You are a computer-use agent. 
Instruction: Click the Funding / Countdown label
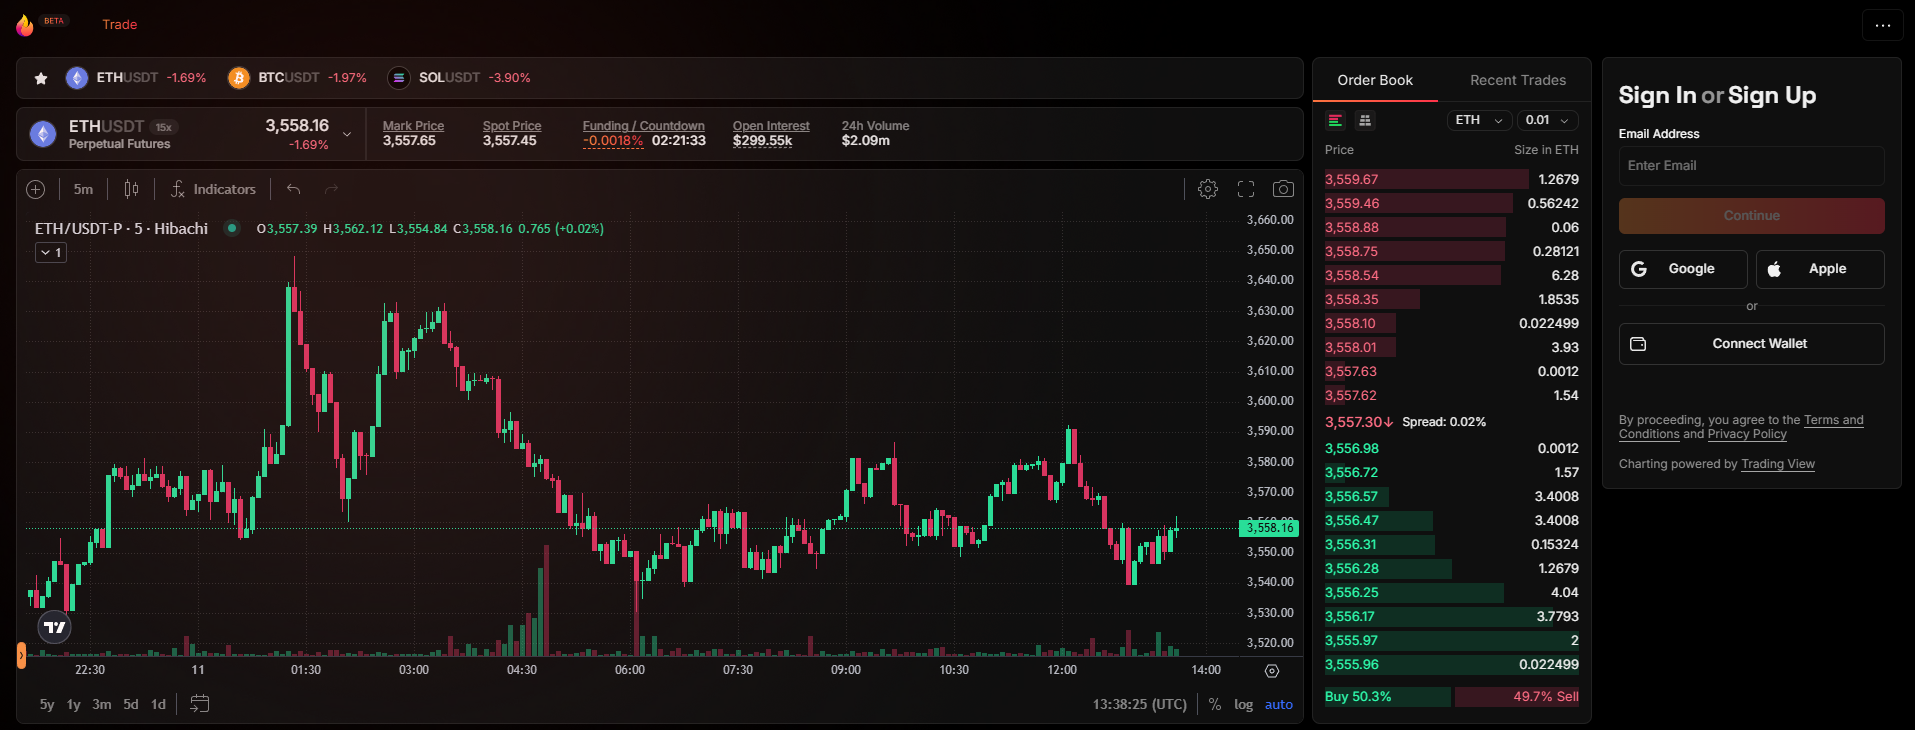tap(644, 126)
